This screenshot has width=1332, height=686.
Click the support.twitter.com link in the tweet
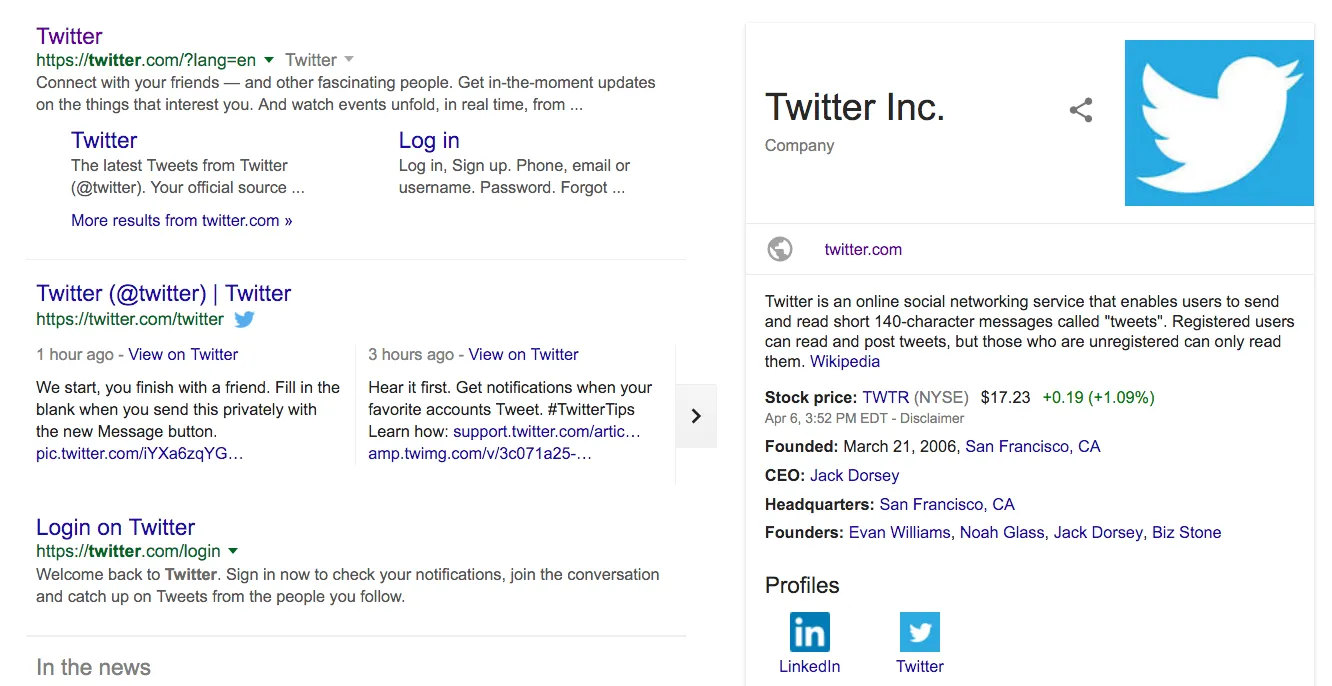pyautogui.click(x=546, y=431)
